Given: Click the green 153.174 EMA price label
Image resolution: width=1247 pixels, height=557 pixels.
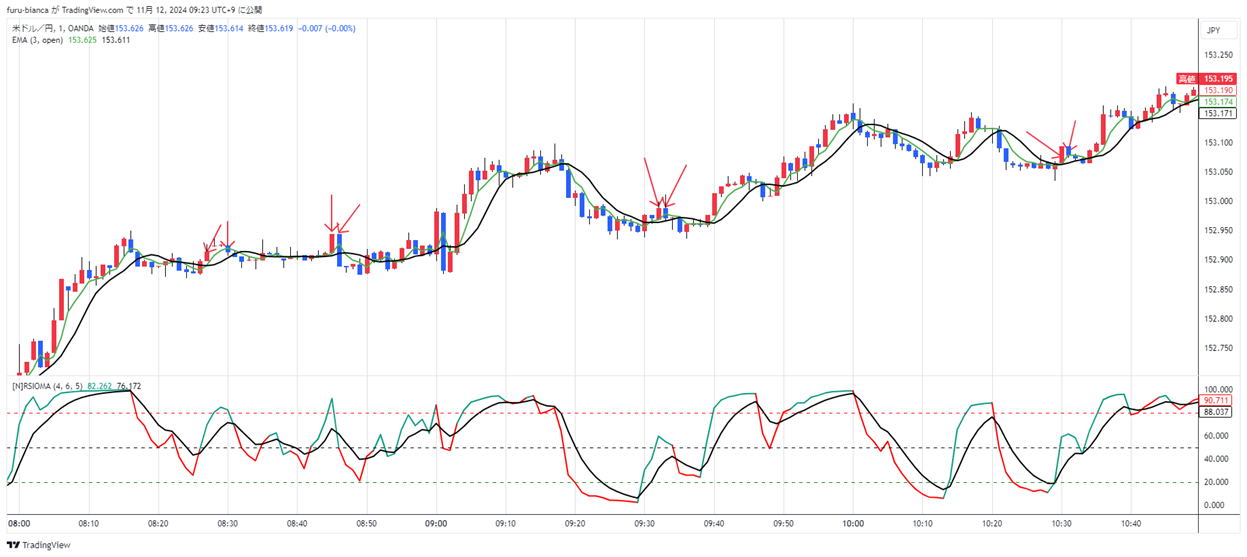Looking at the screenshot, I should click(x=1217, y=102).
